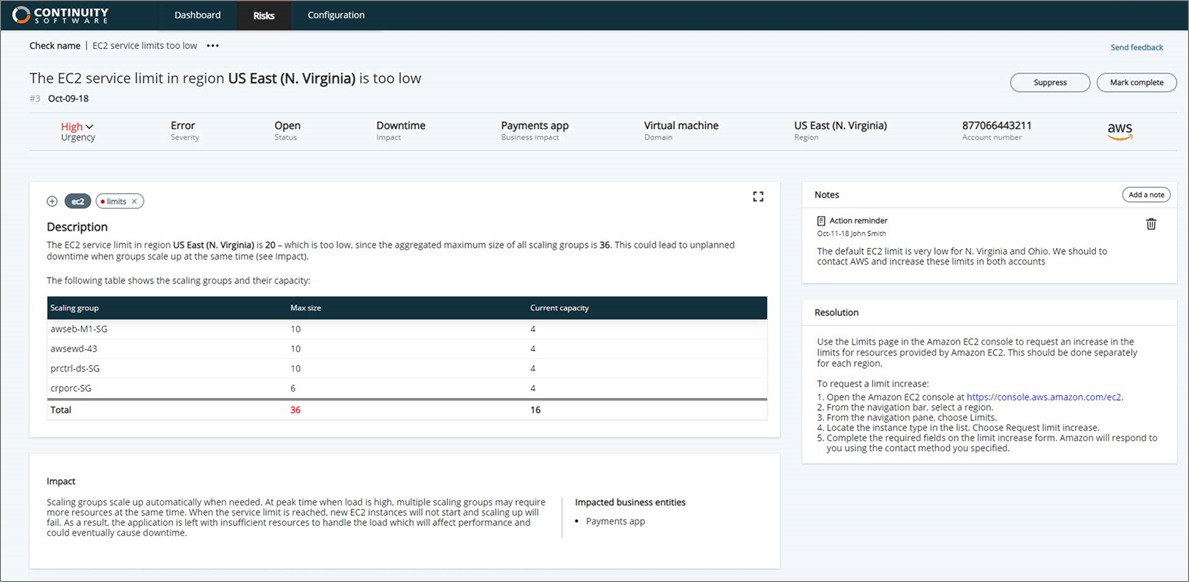Open the High urgency dropdown
Image resolution: width=1189 pixels, height=582 pixels.
click(77, 127)
